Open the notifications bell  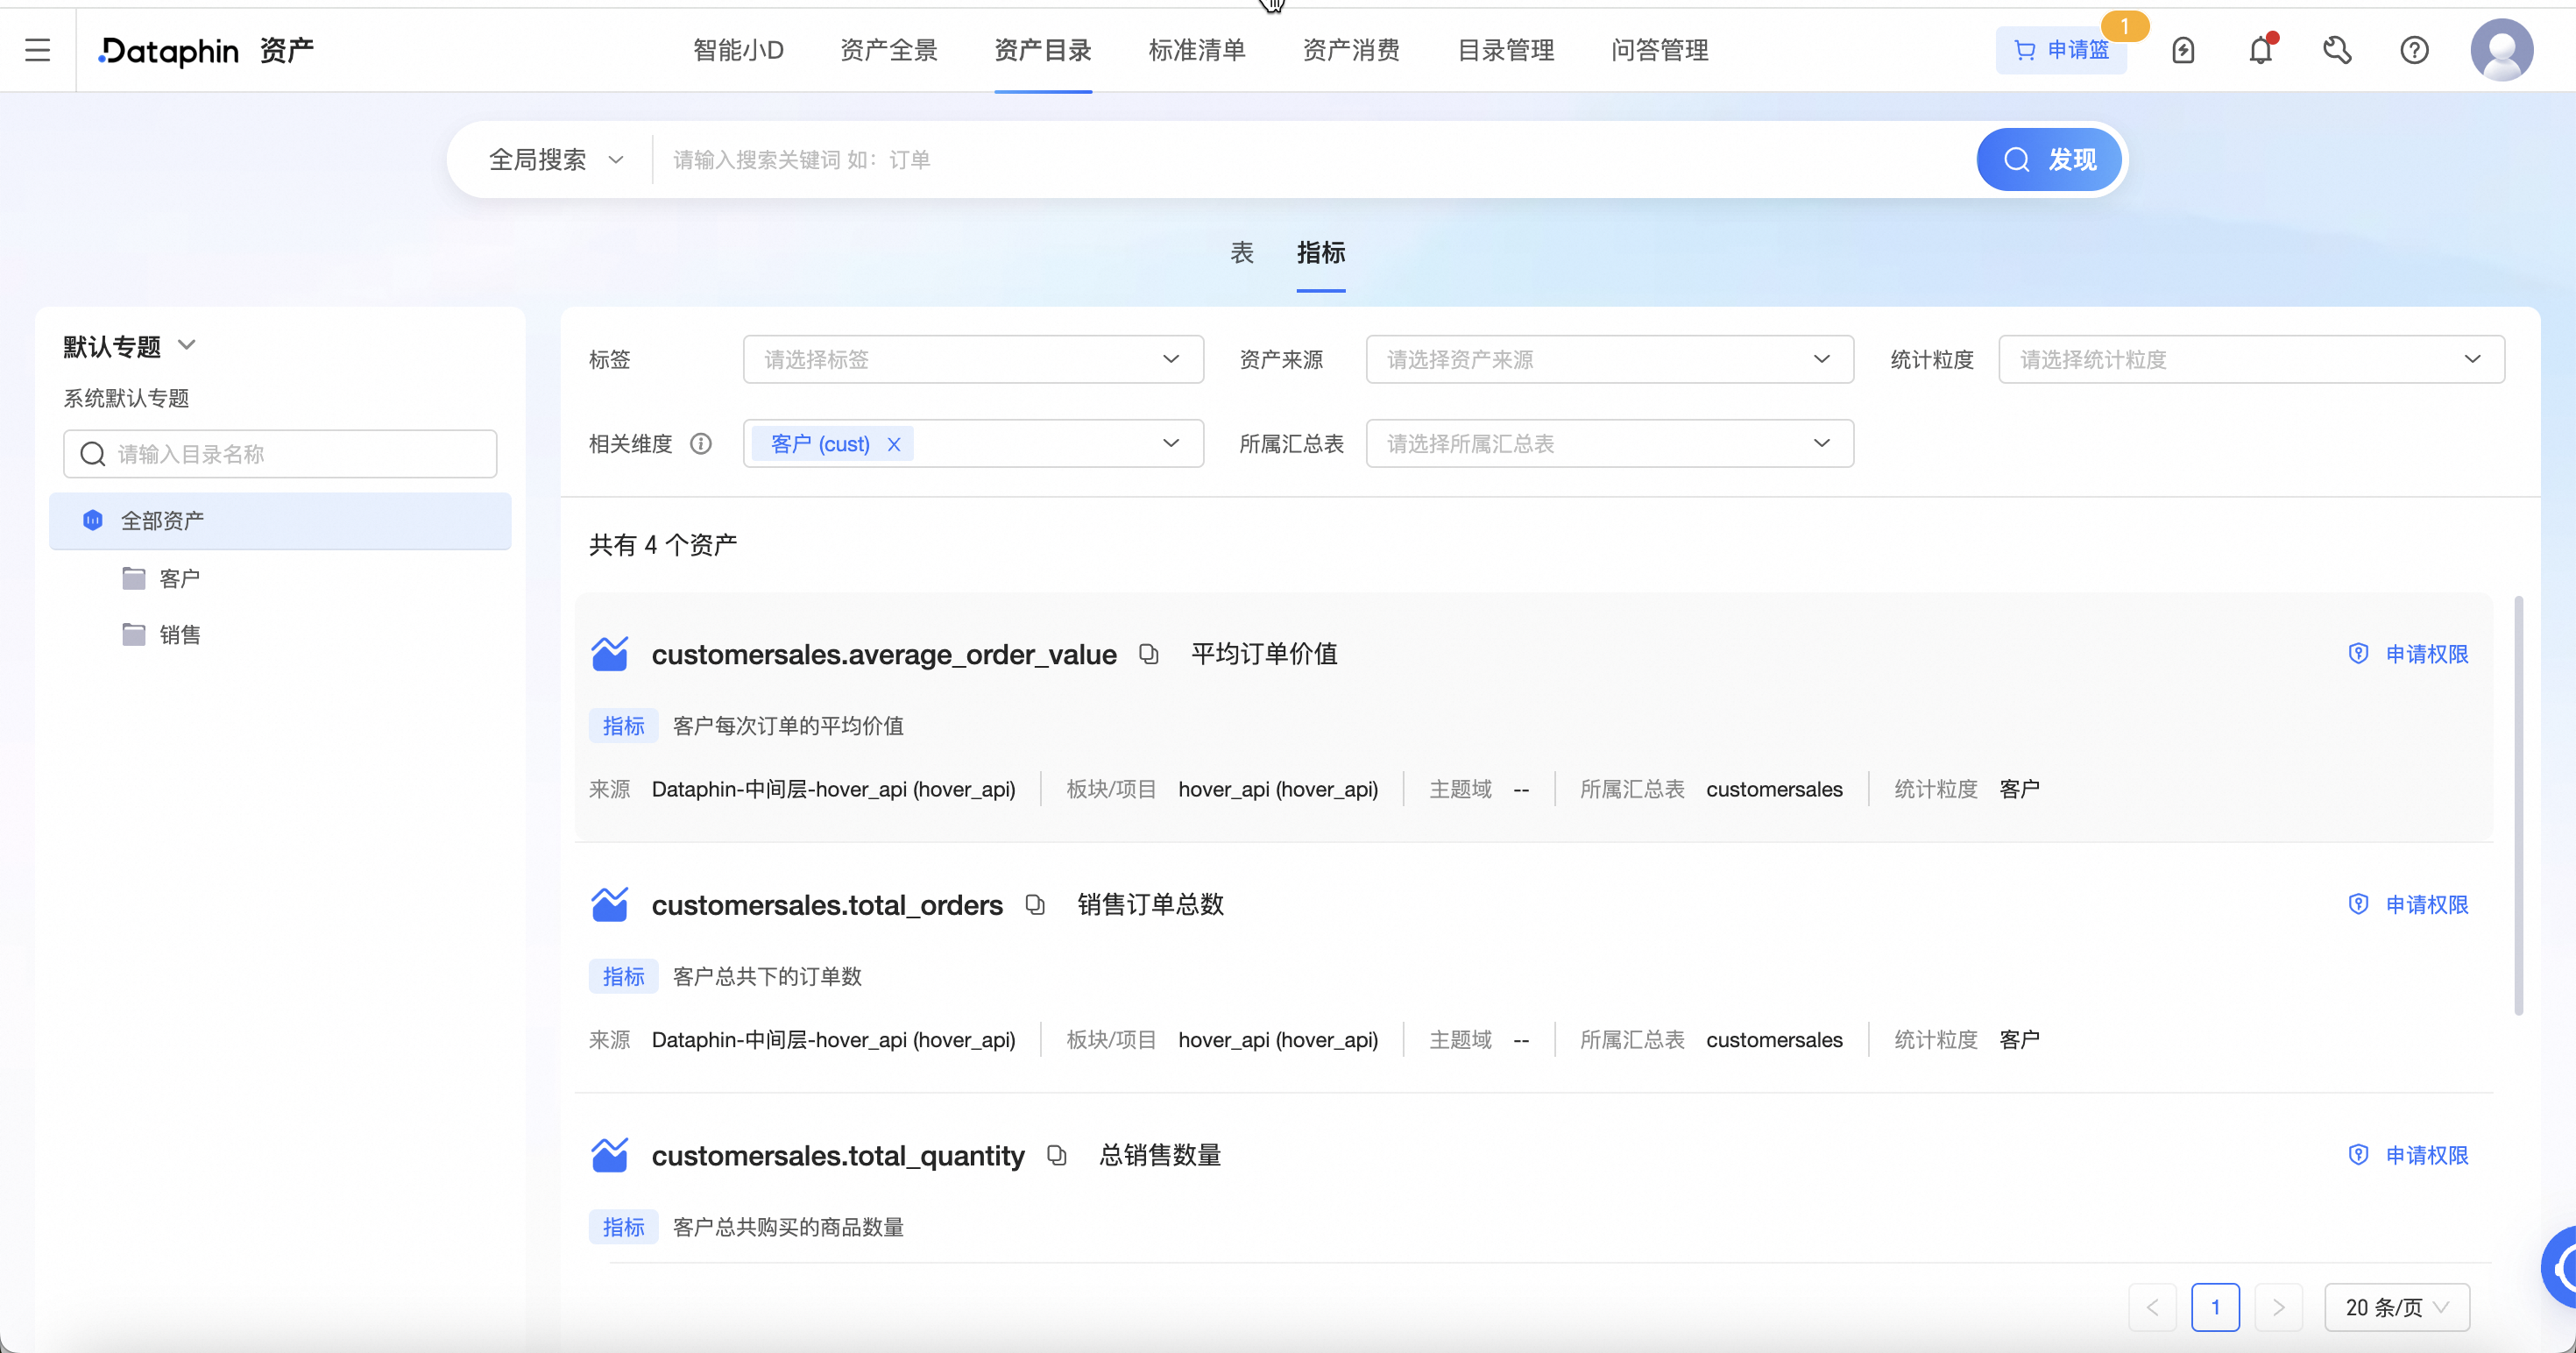(2261, 49)
